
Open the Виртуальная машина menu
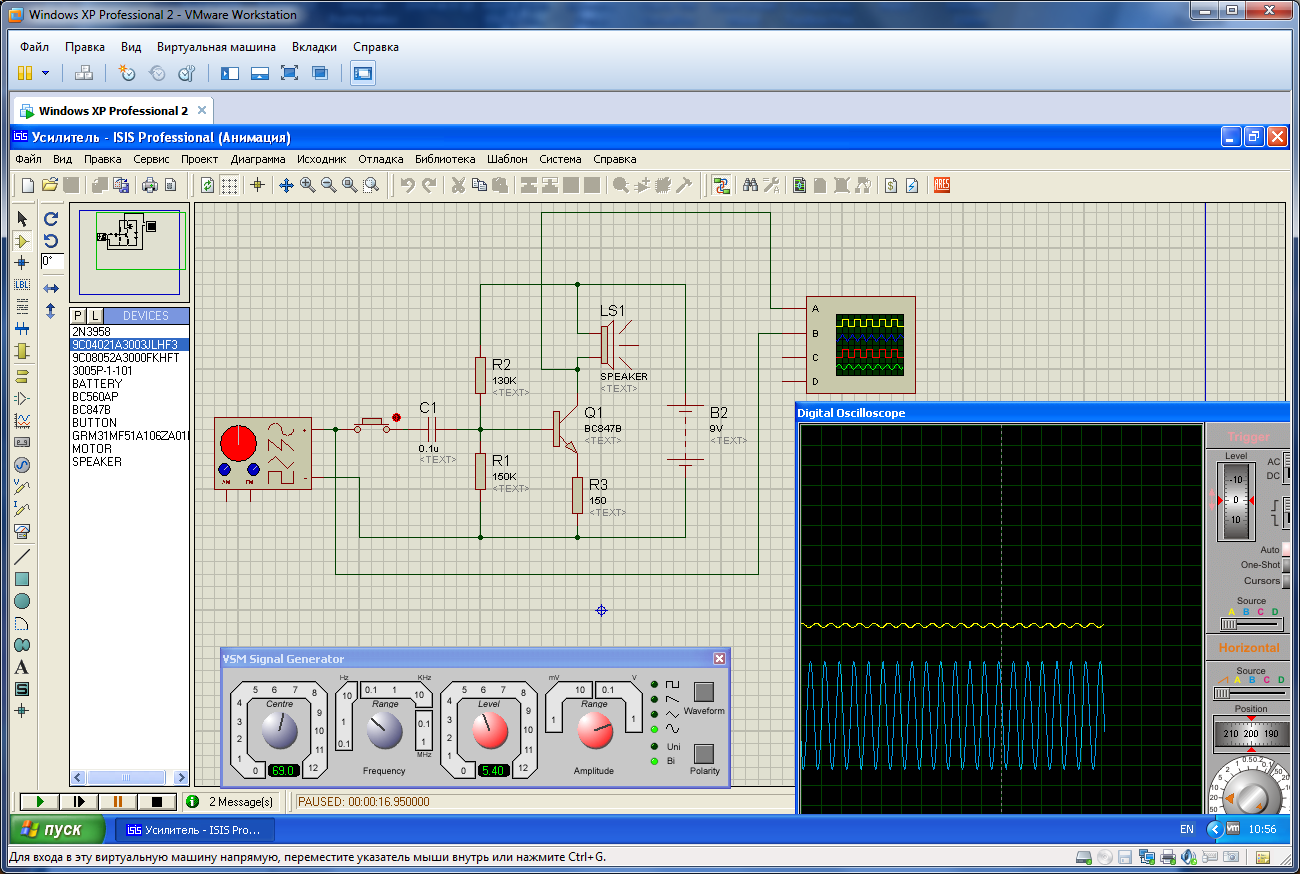216,47
